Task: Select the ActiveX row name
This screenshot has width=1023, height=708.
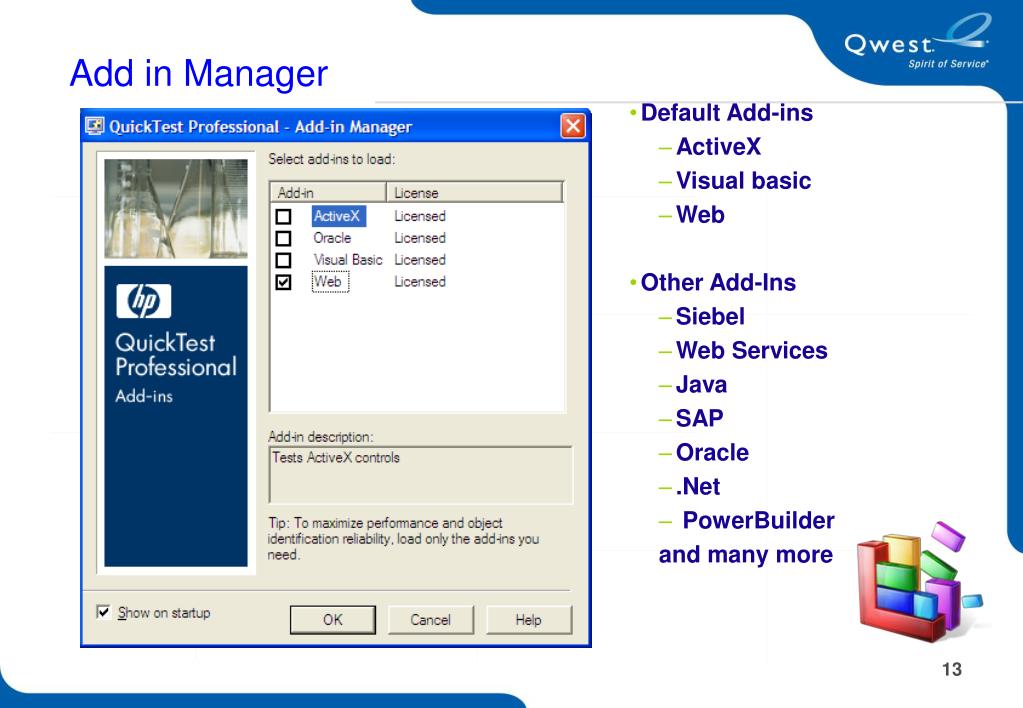Action: [337, 216]
